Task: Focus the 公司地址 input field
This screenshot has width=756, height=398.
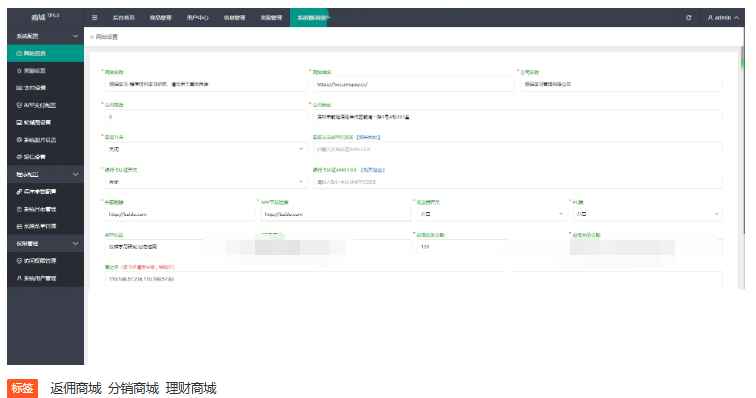Action: (x=517, y=117)
